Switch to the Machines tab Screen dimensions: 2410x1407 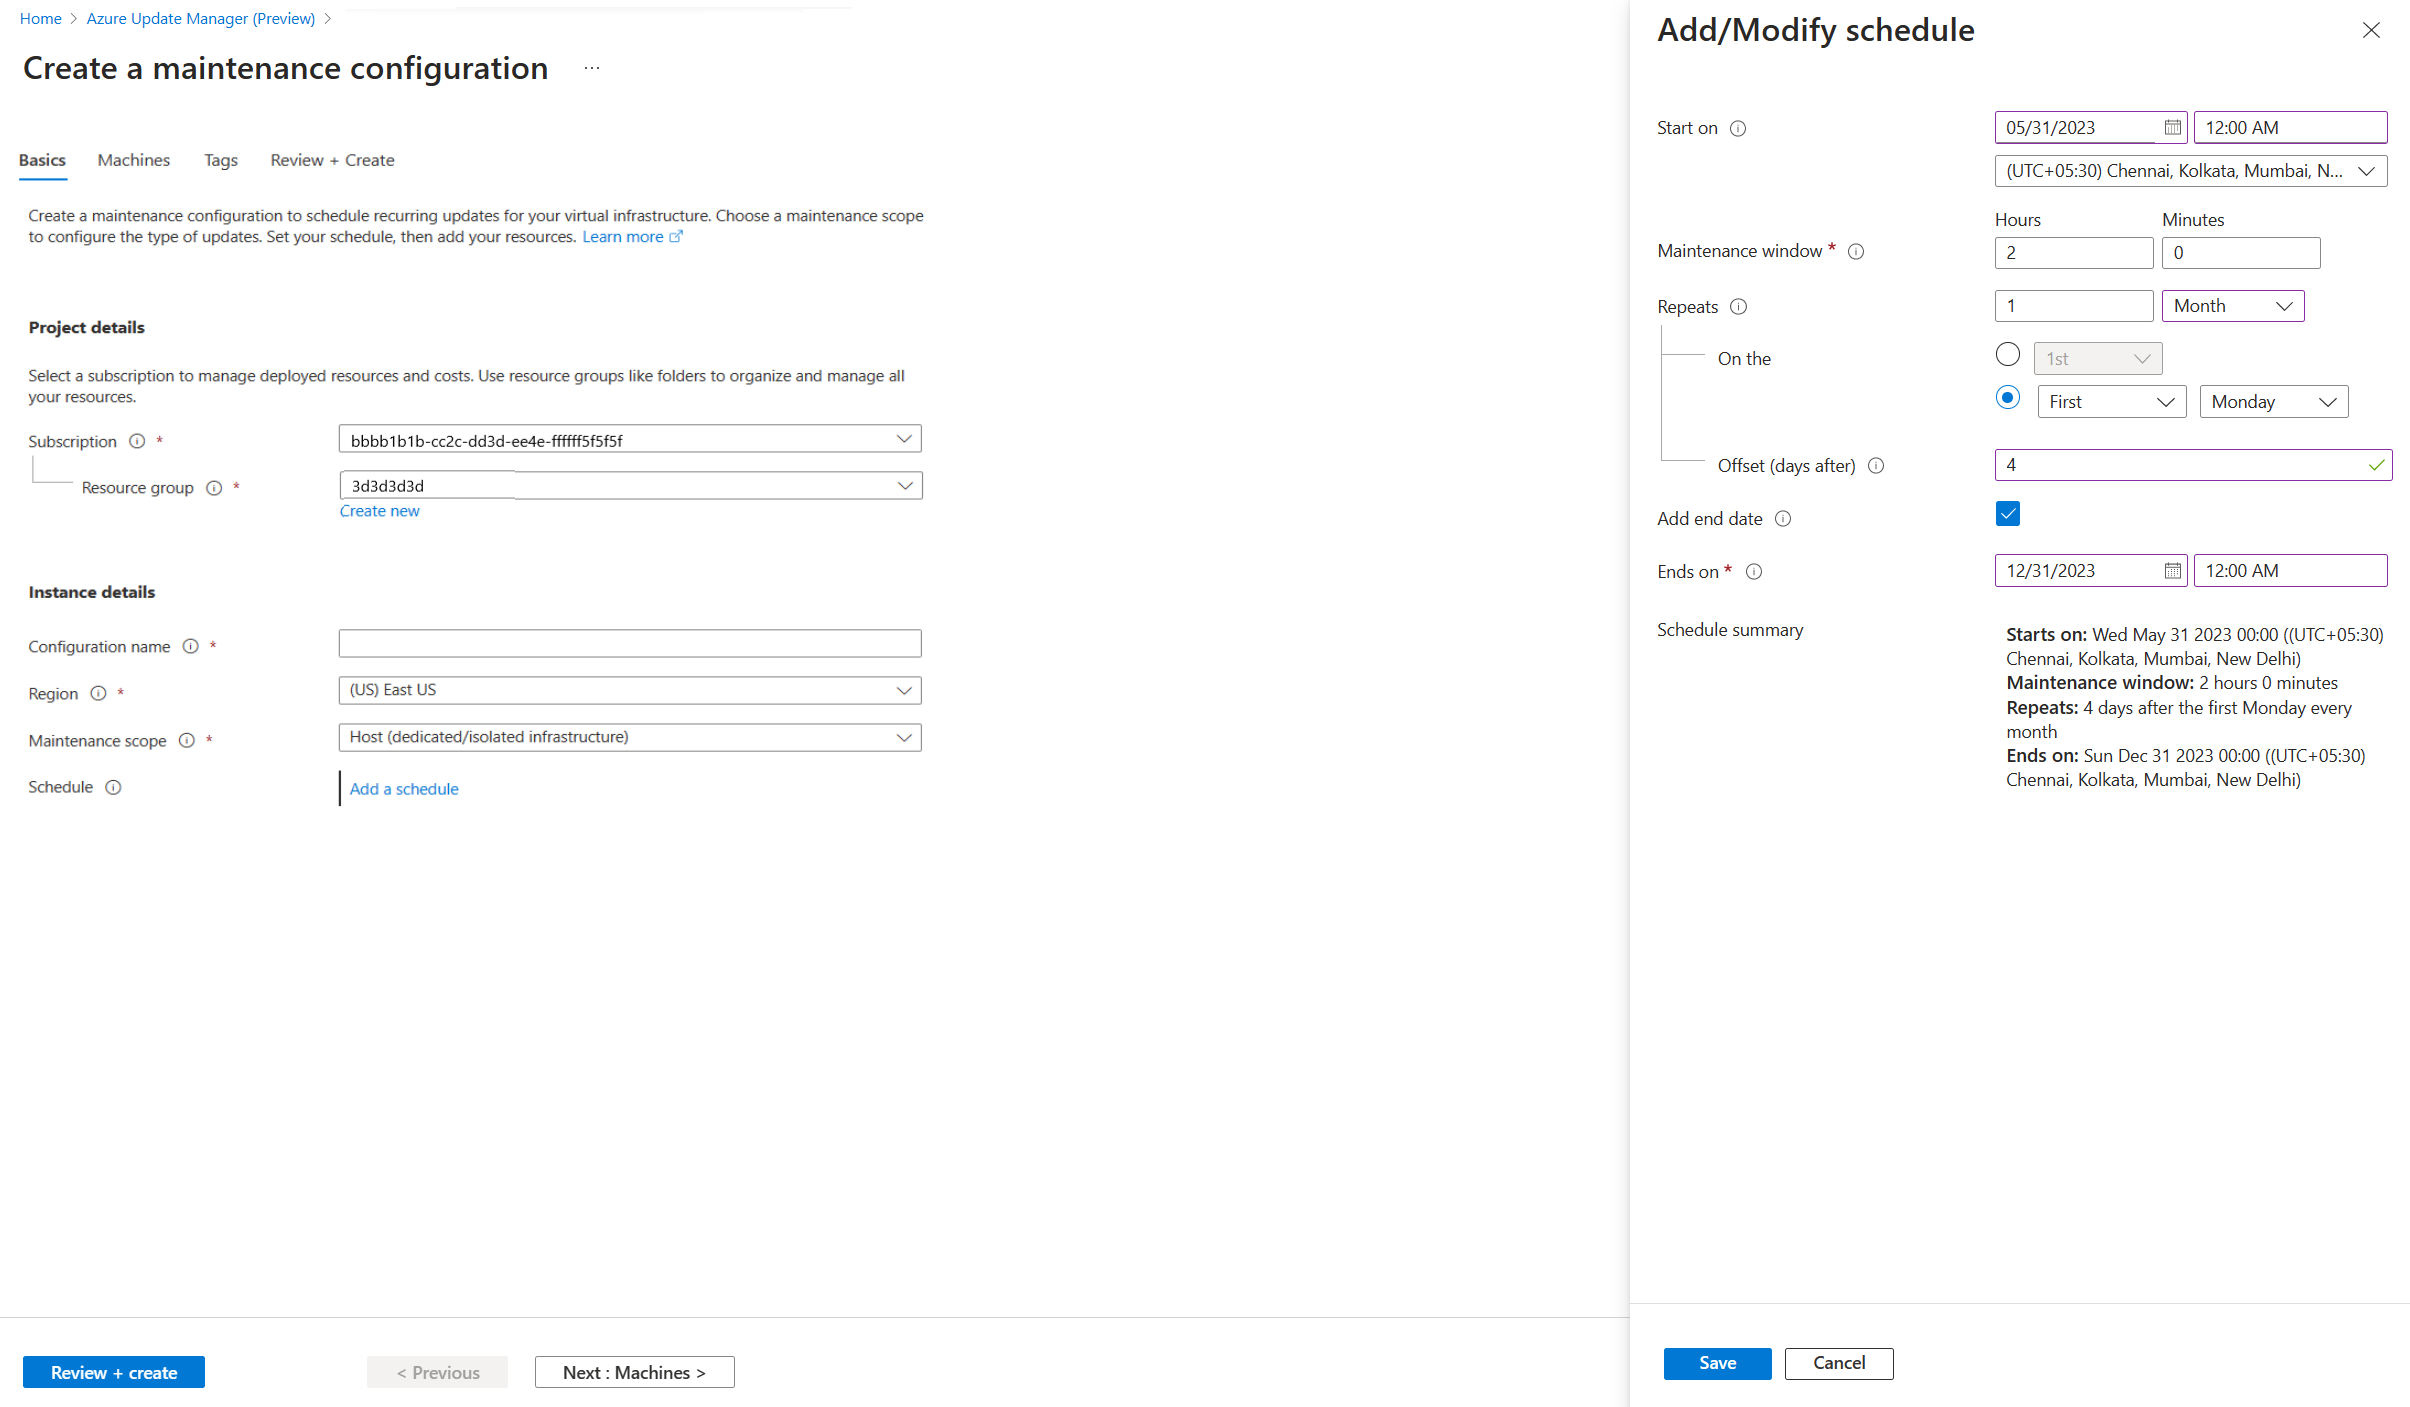pyautogui.click(x=134, y=159)
